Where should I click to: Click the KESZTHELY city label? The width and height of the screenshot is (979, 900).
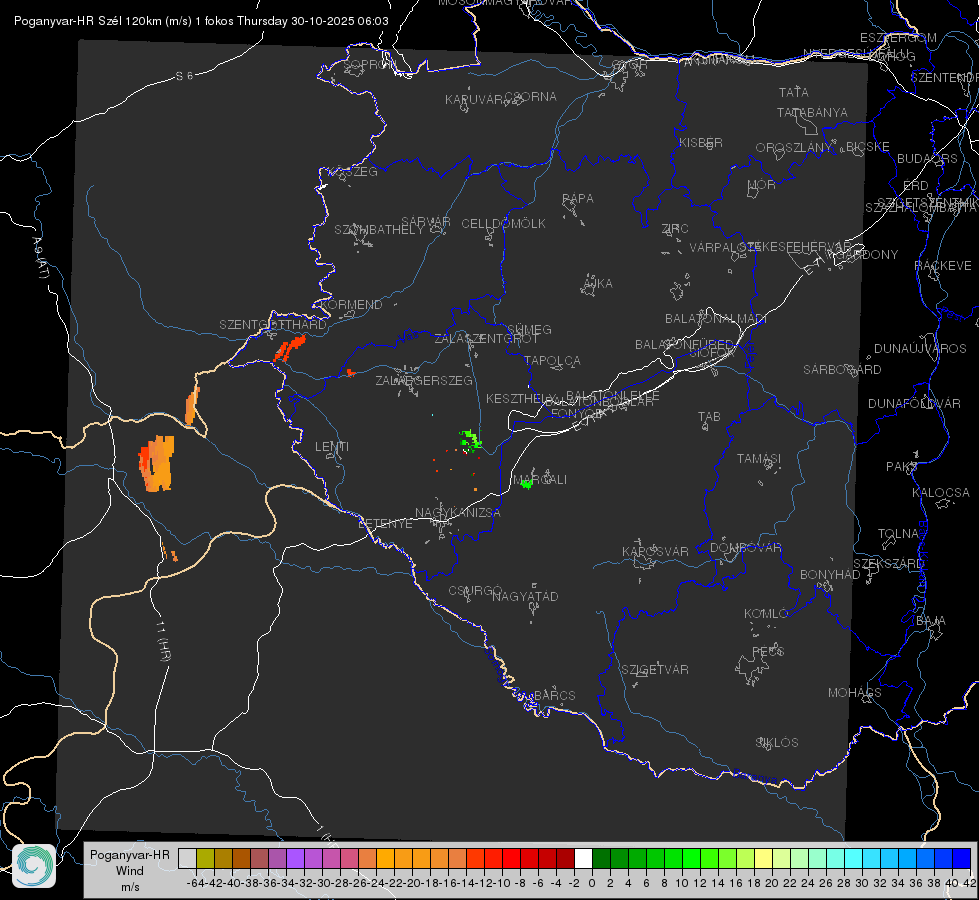tap(521, 398)
